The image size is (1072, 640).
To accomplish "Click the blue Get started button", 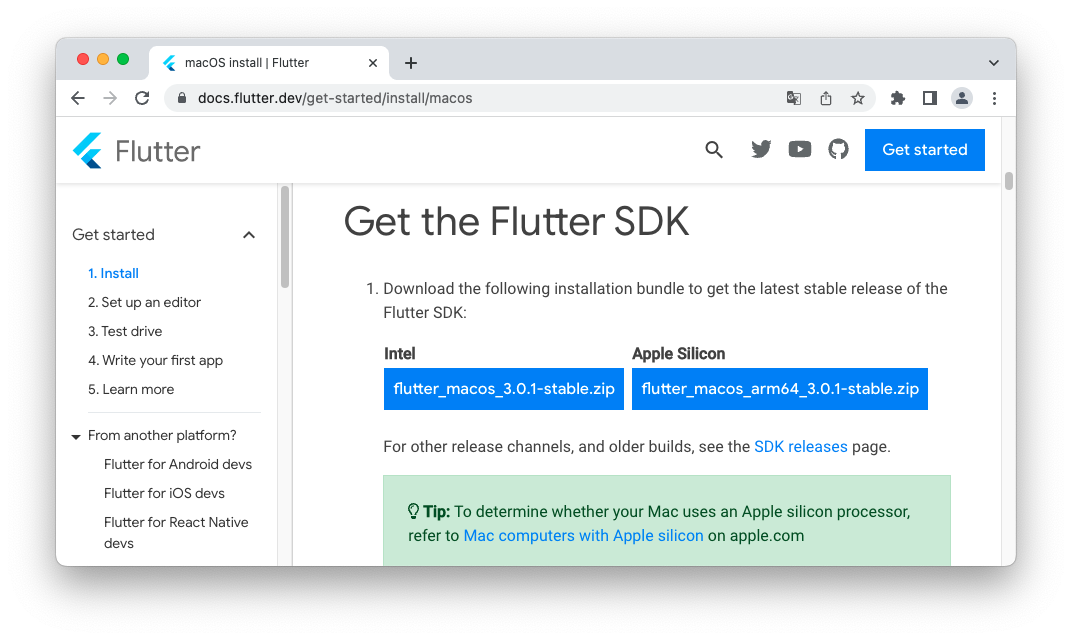I will click(924, 150).
